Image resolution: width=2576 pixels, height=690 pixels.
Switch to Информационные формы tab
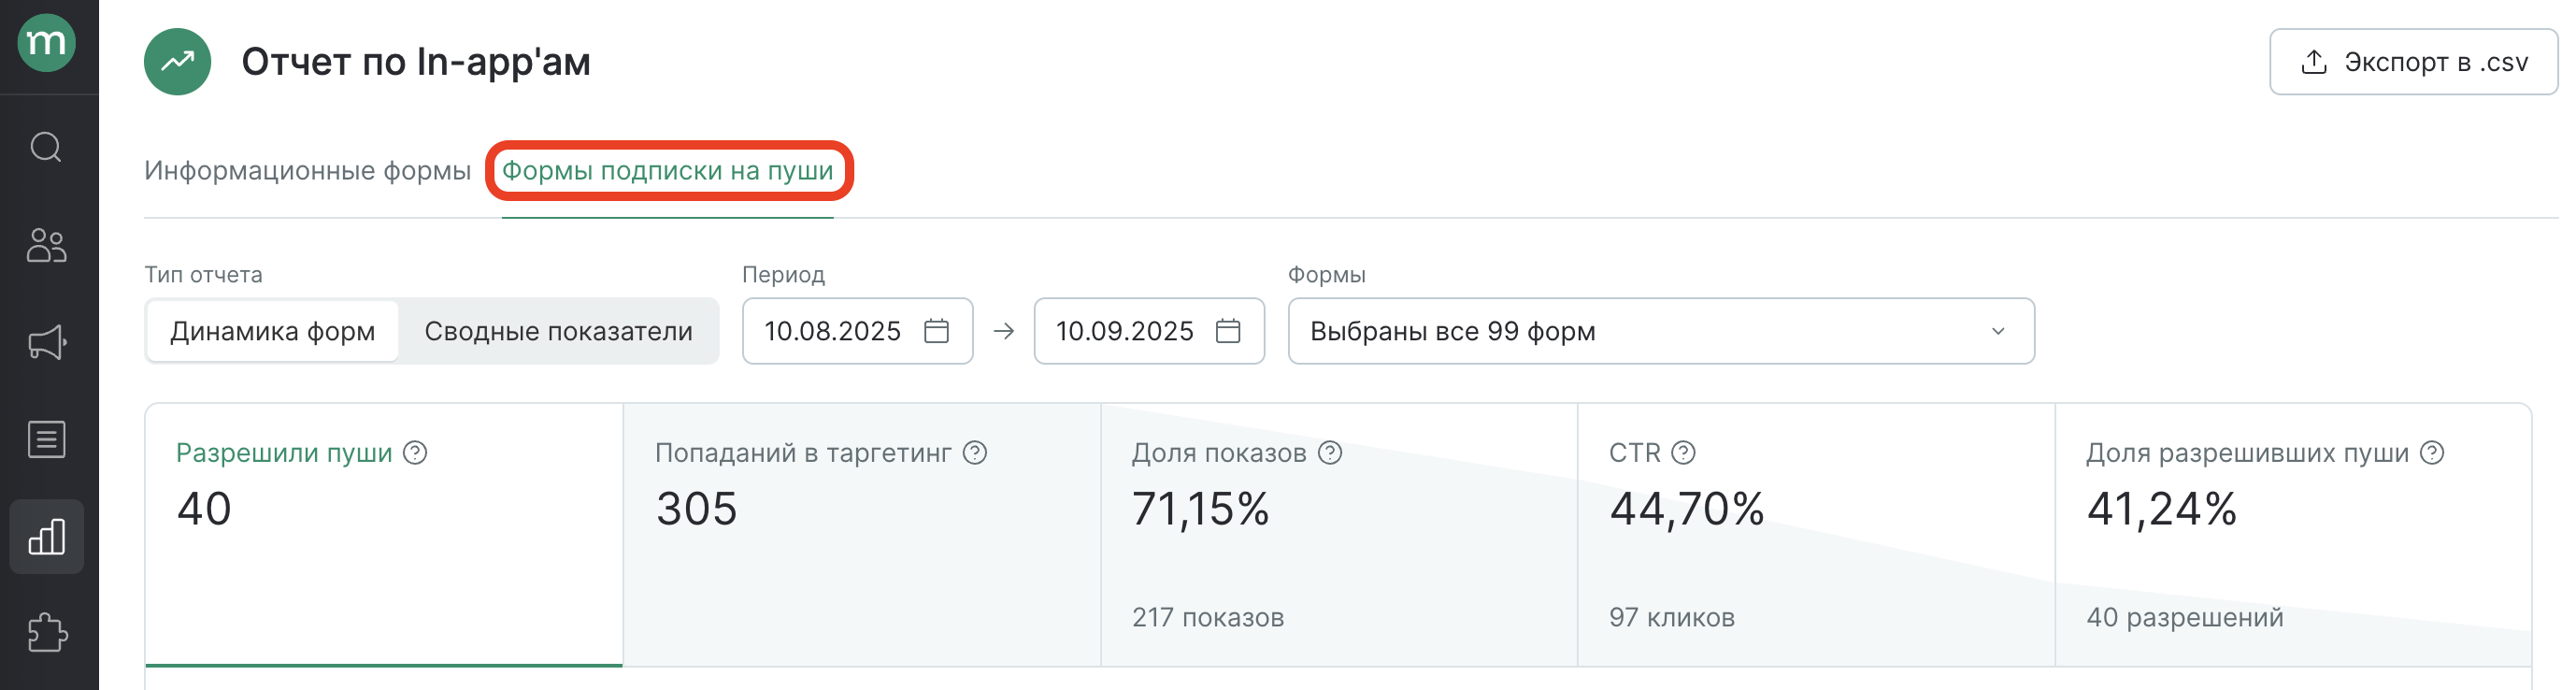(x=307, y=171)
